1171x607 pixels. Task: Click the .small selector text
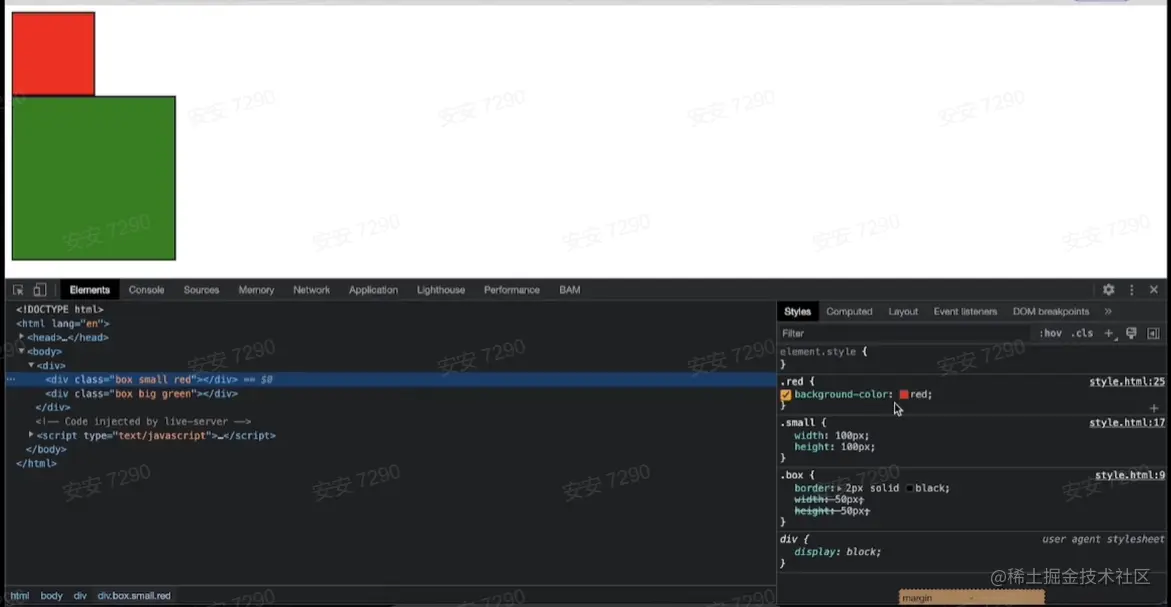798,423
